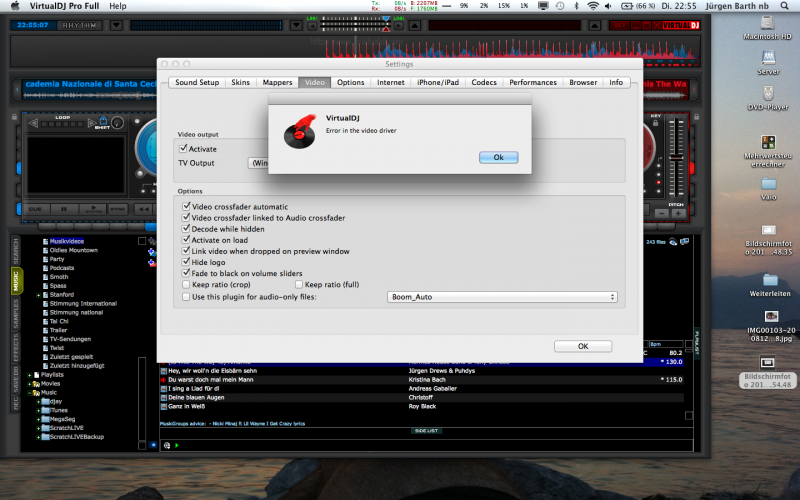Click right deck pitch plus button
This screenshot has width=800, height=500.
pyautogui.click(x=678, y=213)
